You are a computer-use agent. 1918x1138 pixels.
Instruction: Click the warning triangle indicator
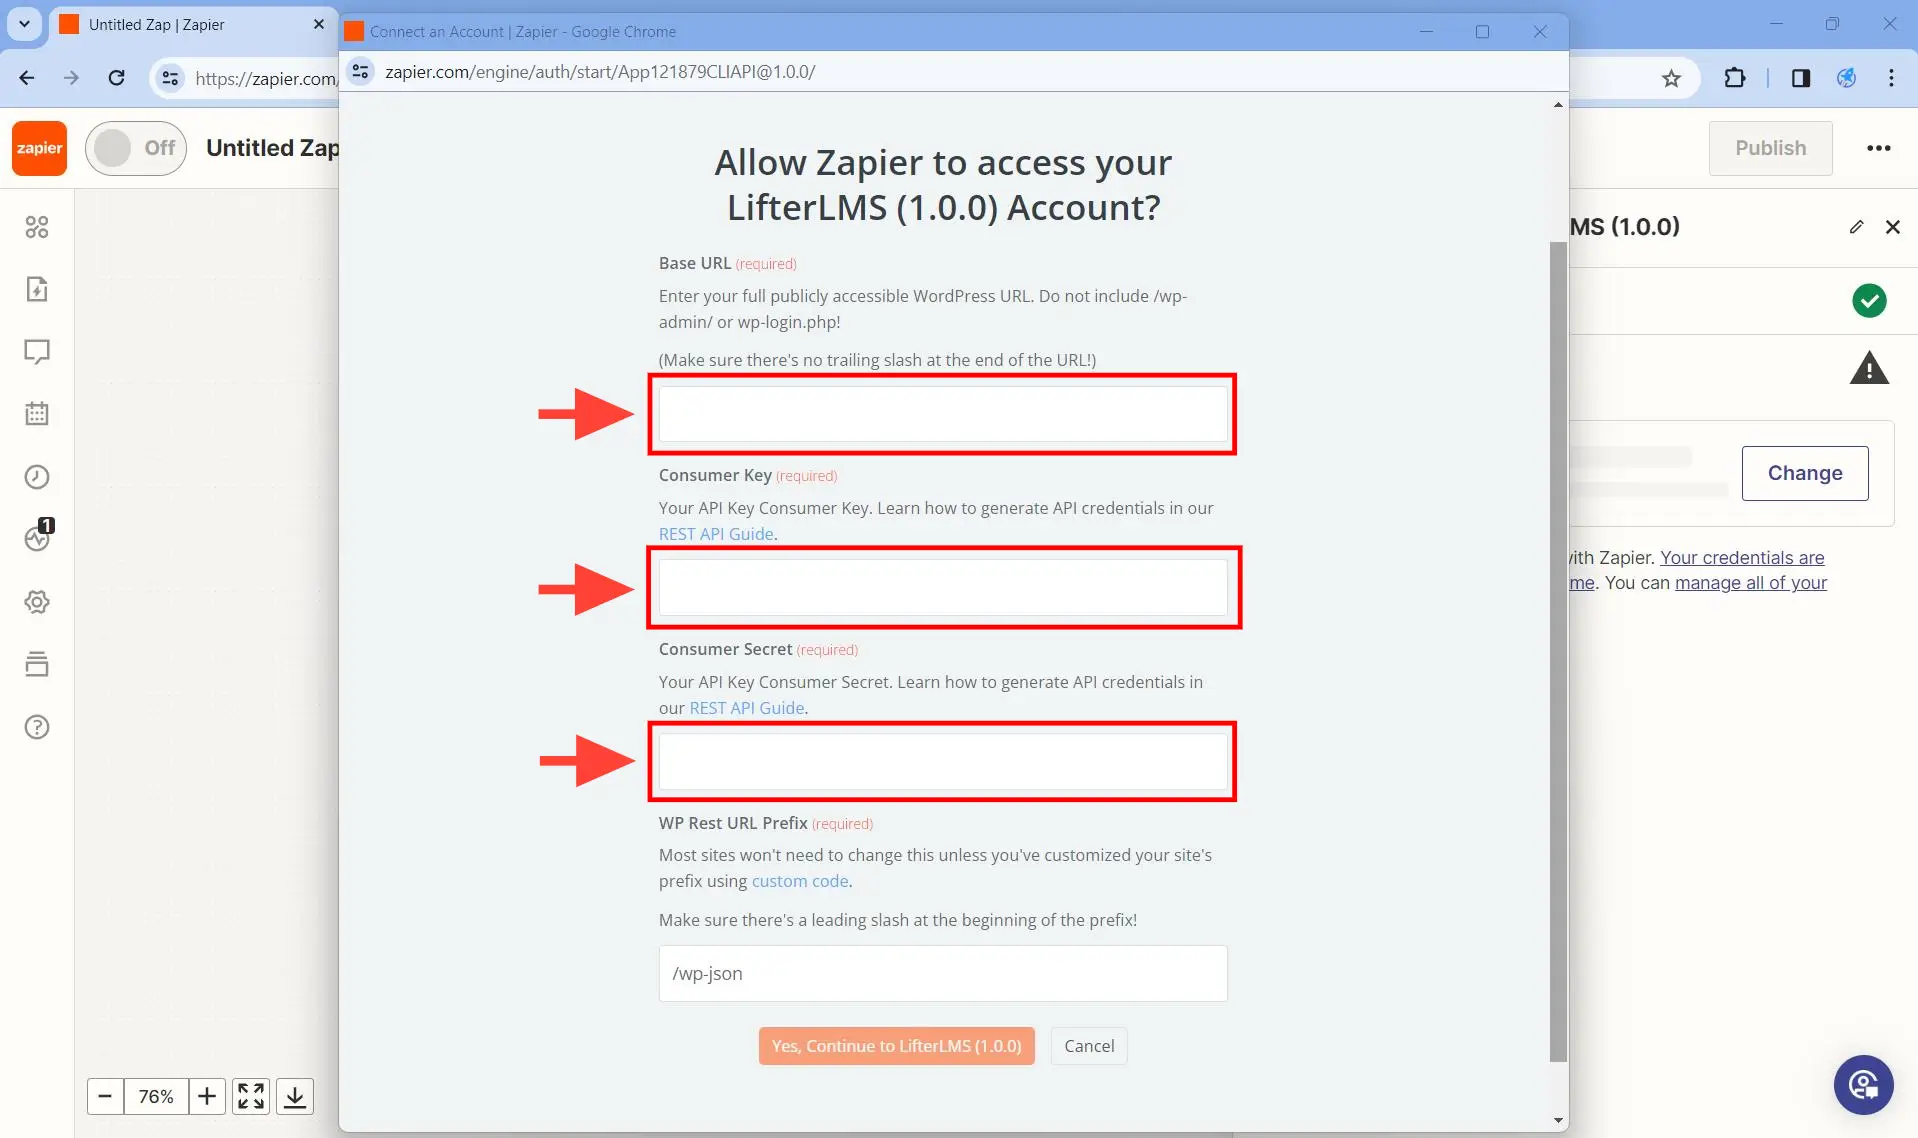tap(1869, 368)
